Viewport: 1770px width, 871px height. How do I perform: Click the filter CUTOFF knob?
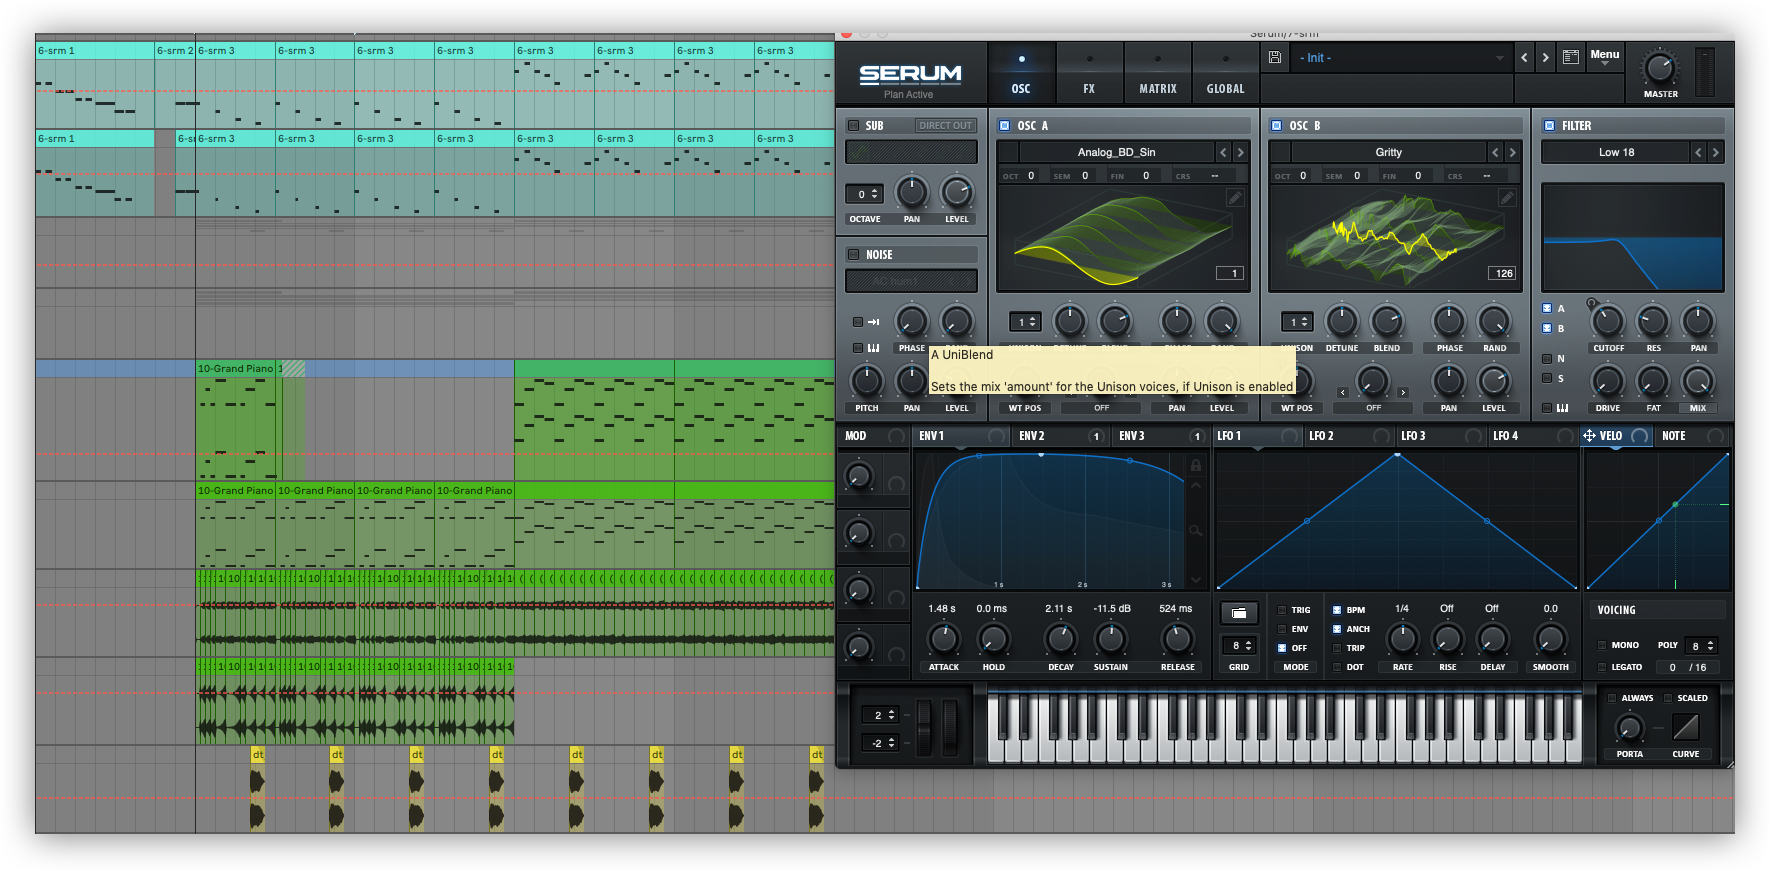(x=1607, y=322)
